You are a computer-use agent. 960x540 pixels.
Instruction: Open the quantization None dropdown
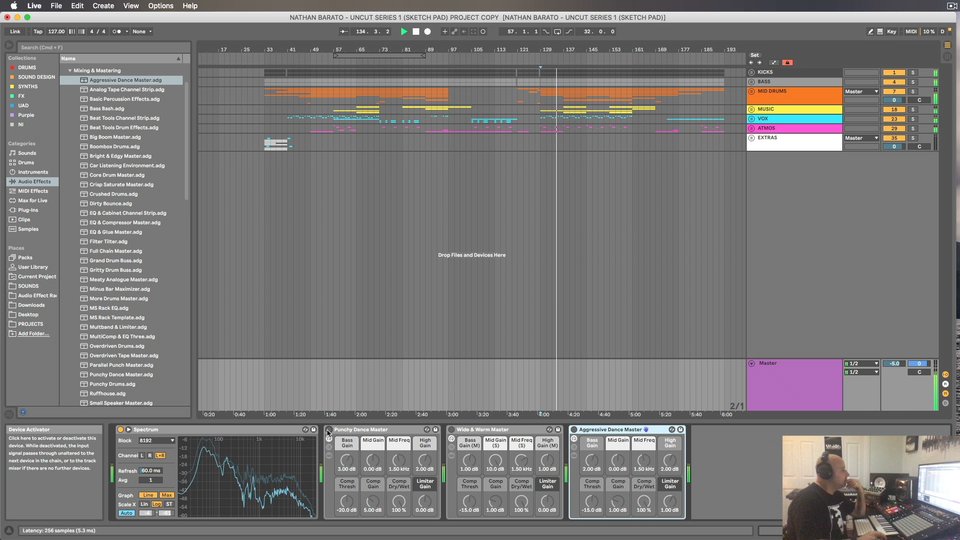click(x=142, y=31)
